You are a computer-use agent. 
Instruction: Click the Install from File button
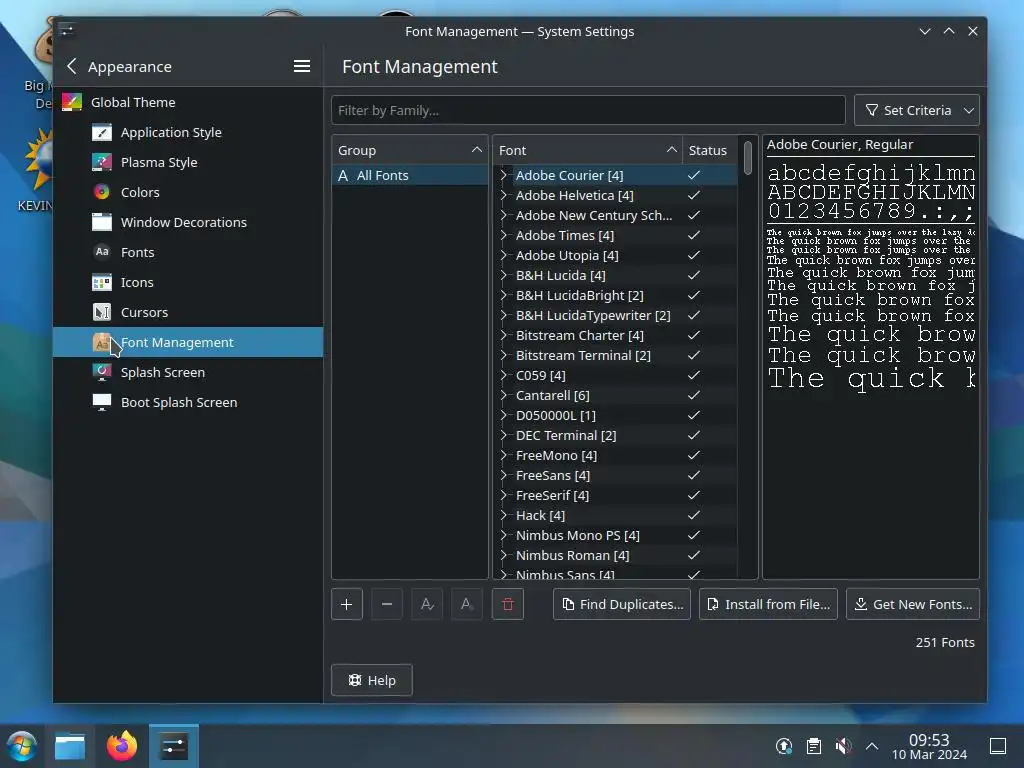click(768, 604)
